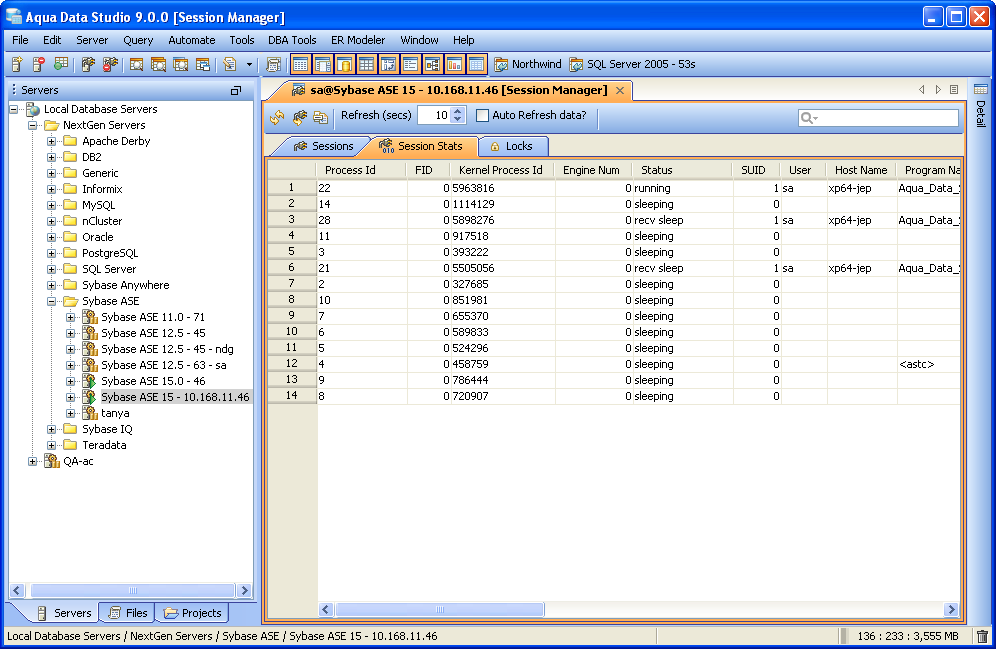Open the DBA Tools menu
This screenshot has height=649, width=996.
pyautogui.click(x=292, y=40)
